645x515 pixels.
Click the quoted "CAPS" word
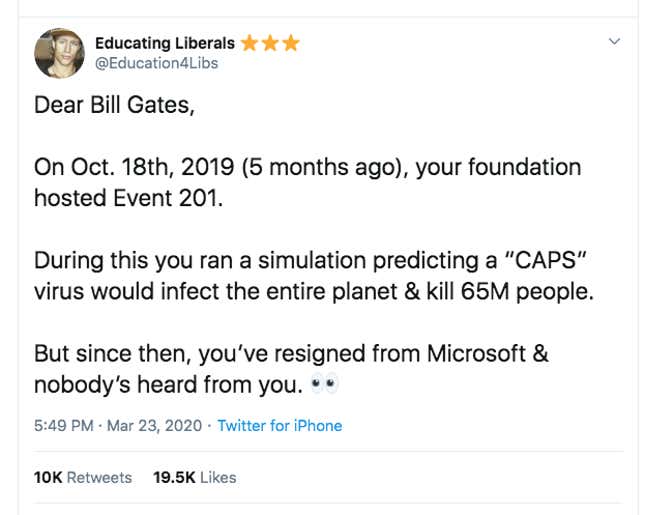(x=545, y=260)
